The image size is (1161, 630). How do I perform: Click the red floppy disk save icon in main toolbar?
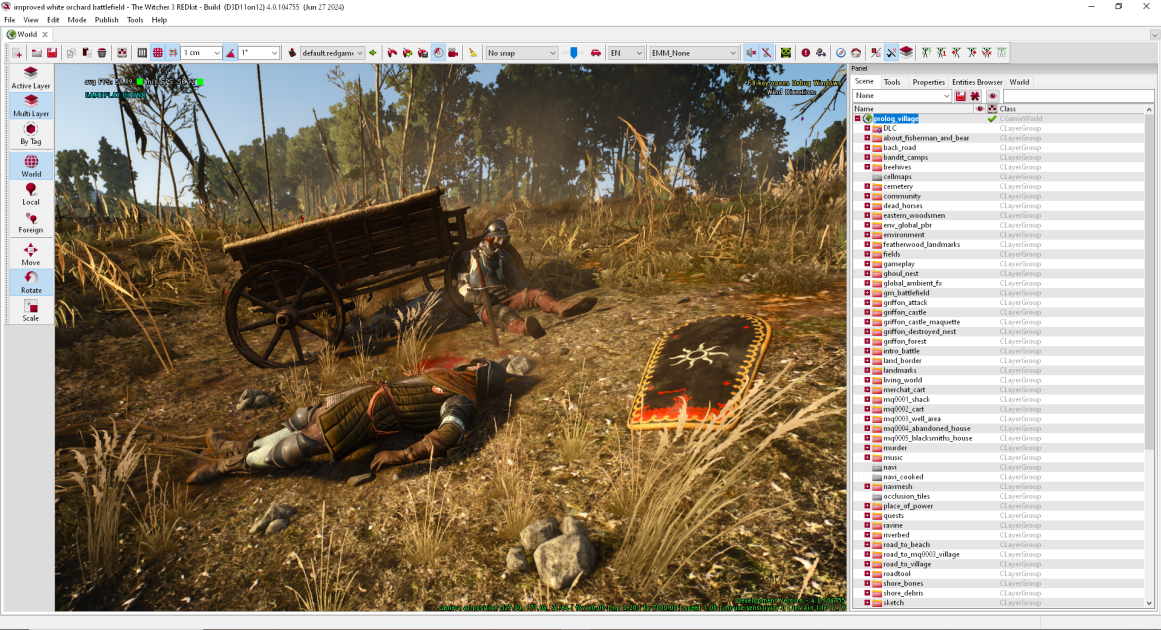(52, 53)
